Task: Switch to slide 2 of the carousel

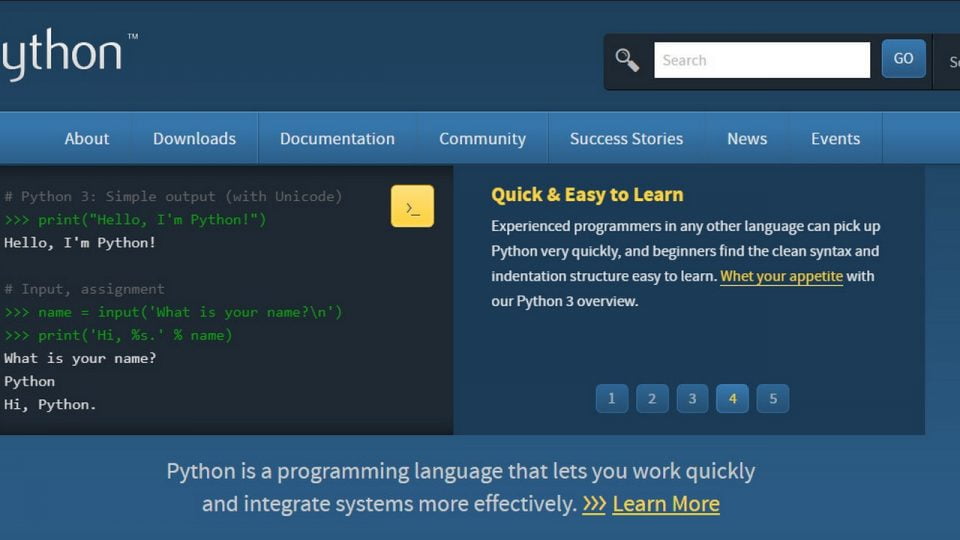Action: click(x=652, y=399)
